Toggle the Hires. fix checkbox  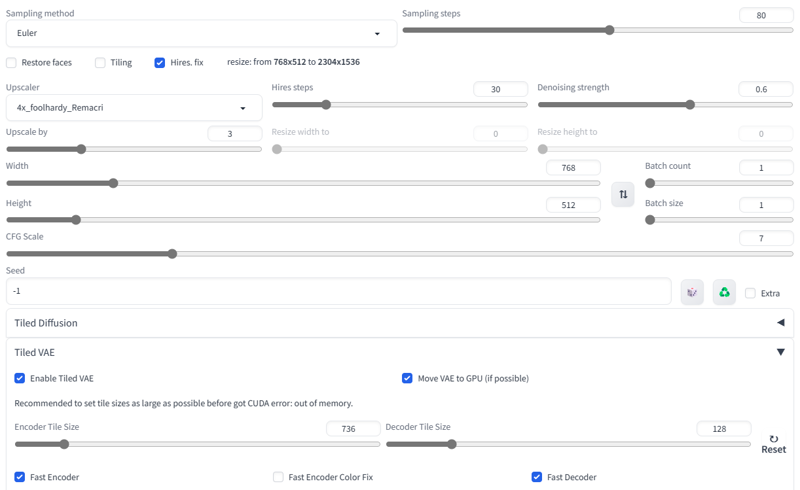(x=160, y=63)
